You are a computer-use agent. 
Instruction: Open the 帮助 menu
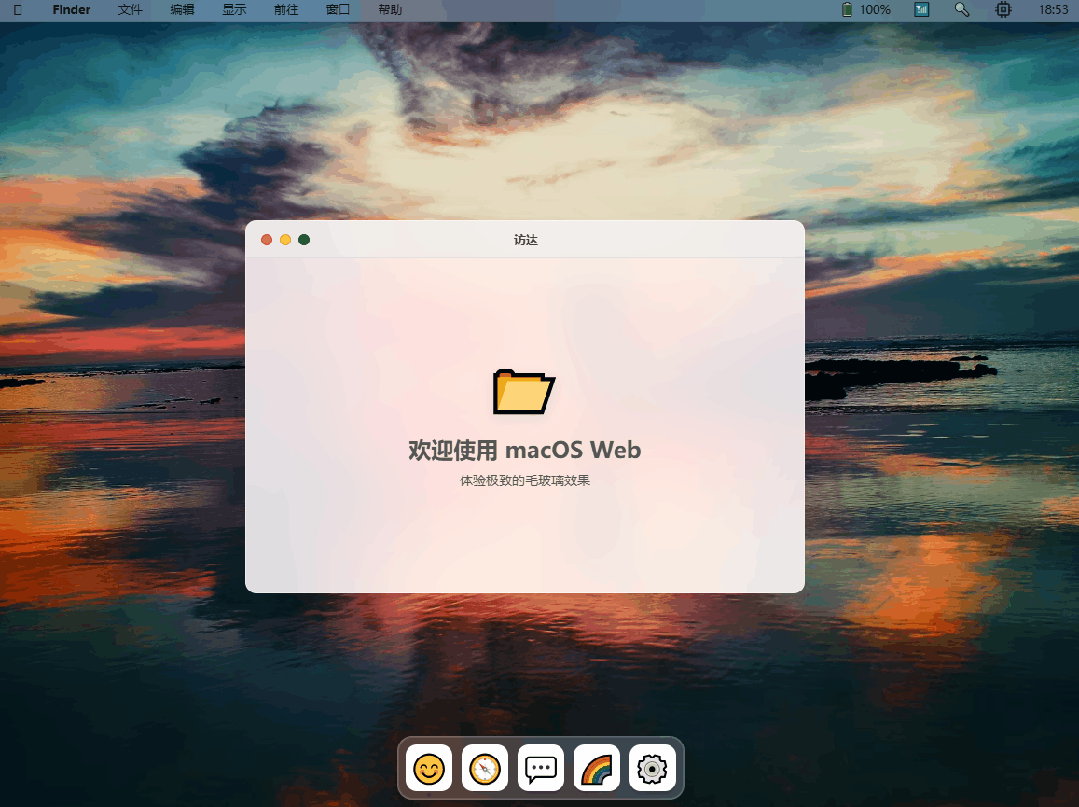(x=390, y=10)
